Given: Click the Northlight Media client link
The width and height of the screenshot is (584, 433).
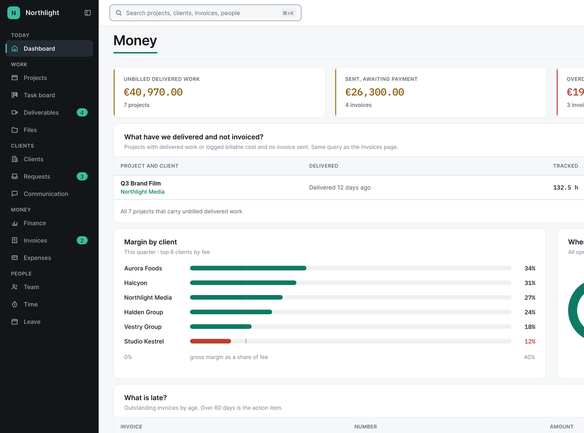Looking at the screenshot, I should pos(142,192).
